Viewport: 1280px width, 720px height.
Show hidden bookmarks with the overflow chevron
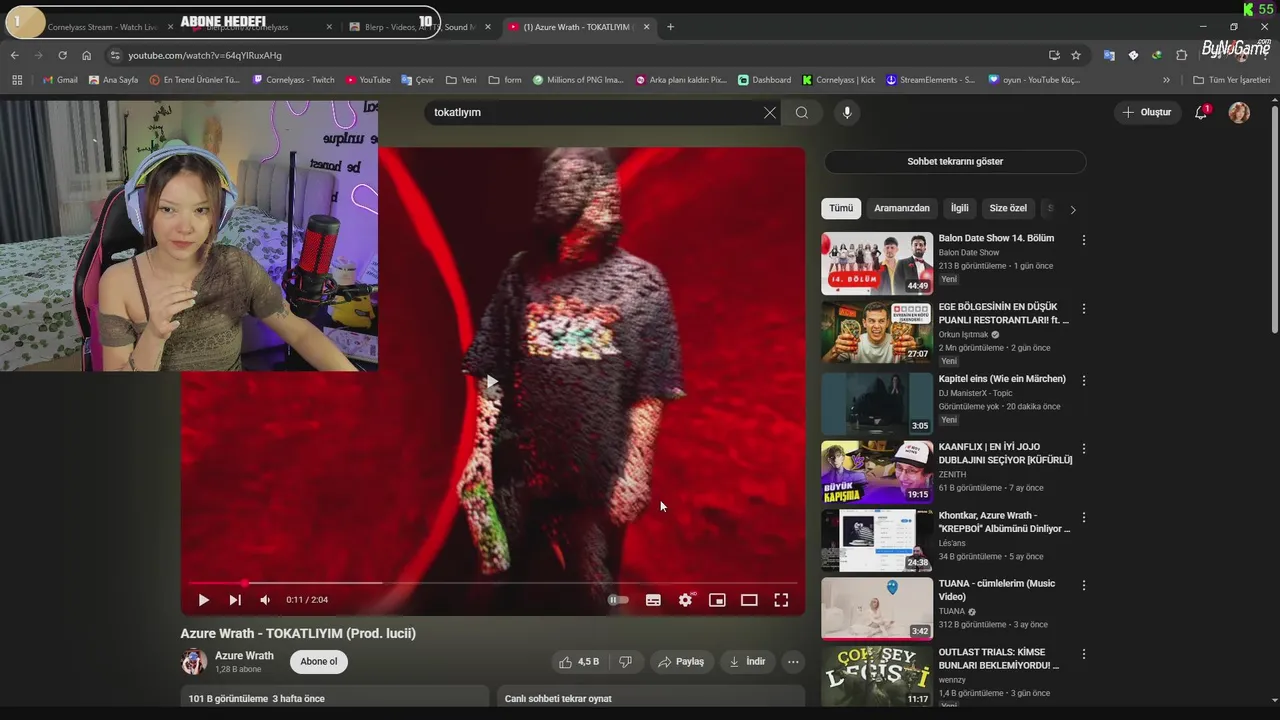pyautogui.click(x=1166, y=80)
